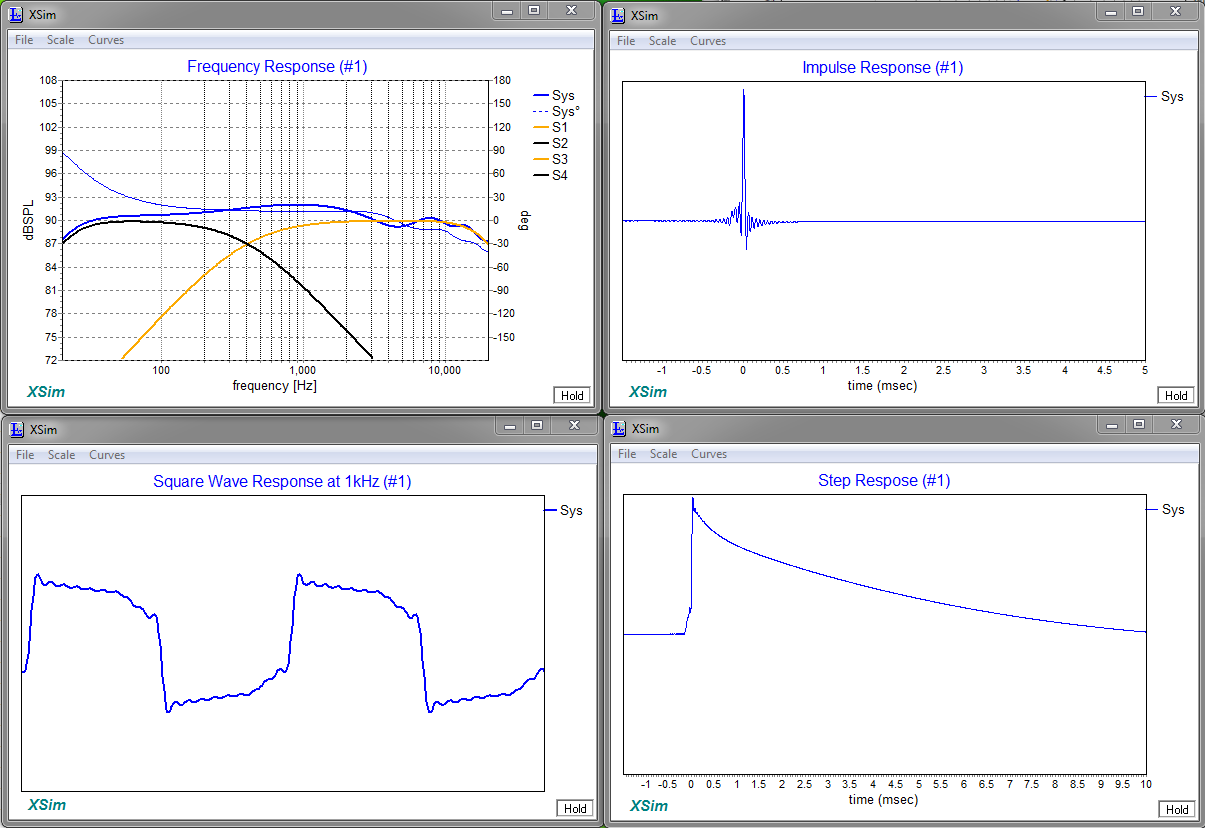Viewport: 1205px width, 828px height.
Task: Maximize the Square Wave Response window
Action: pyautogui.click(x=537, y=425)
